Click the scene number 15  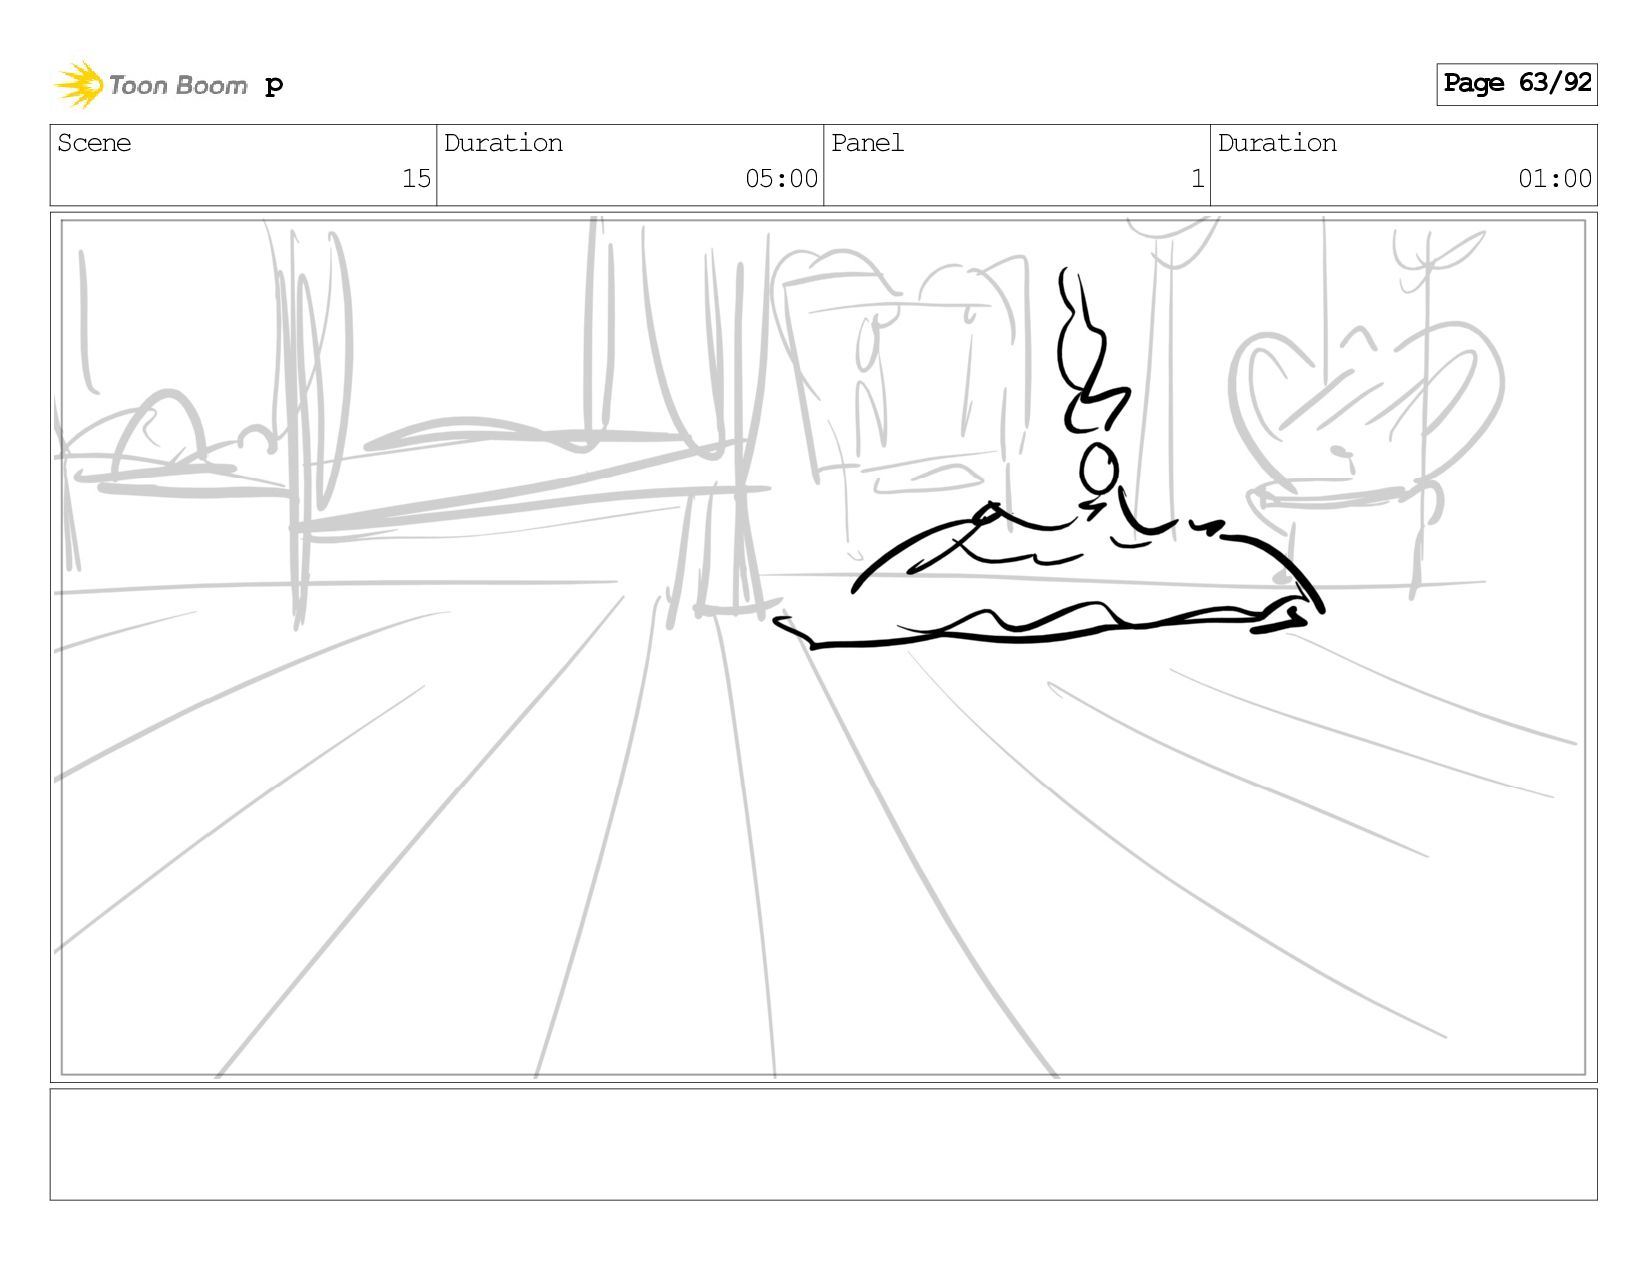[x=416, y=179]
